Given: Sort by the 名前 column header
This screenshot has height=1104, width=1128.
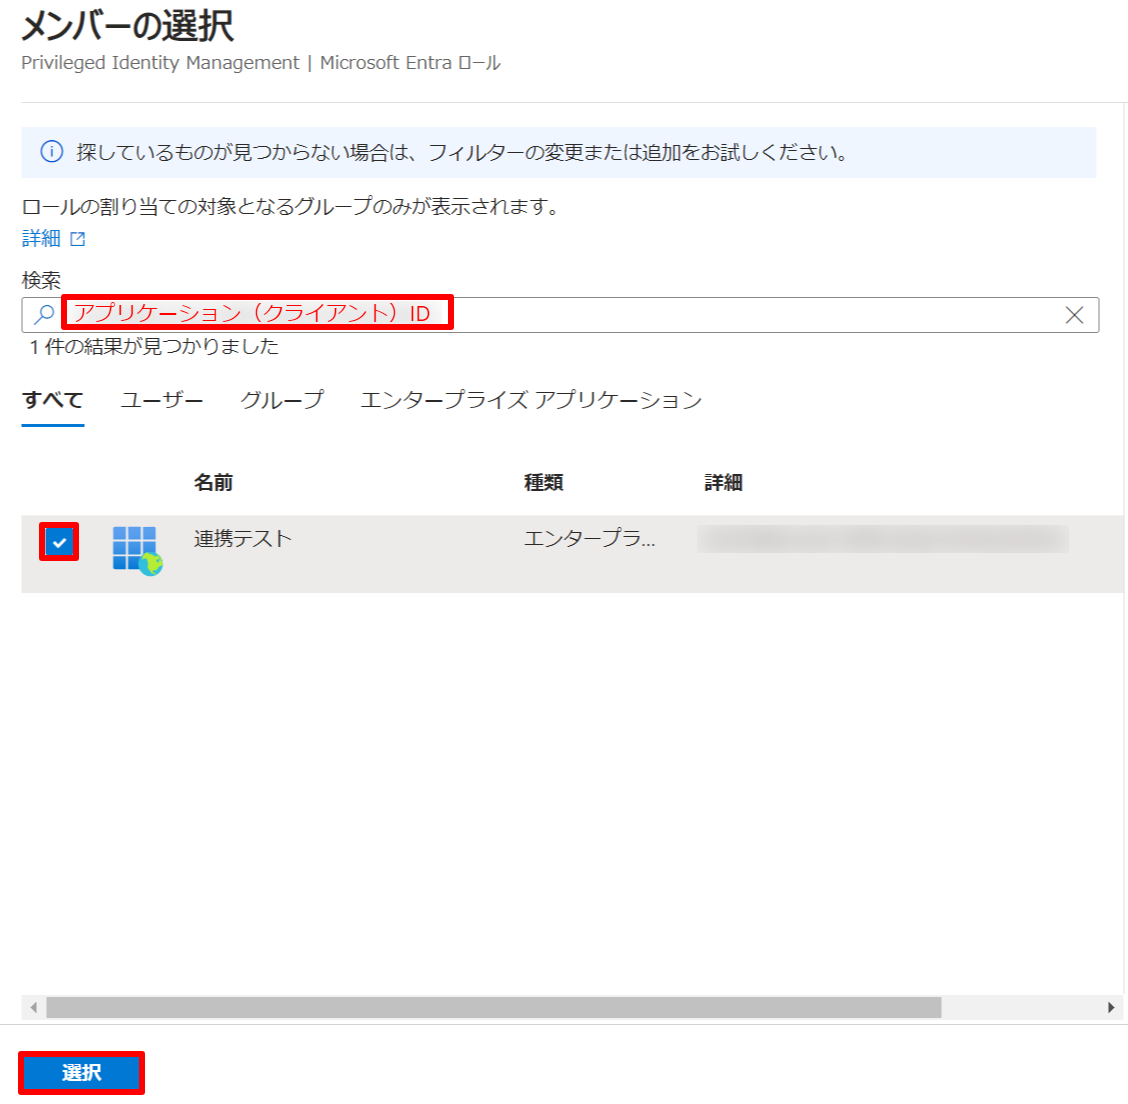Looking at the screenshot, I should pyautogui.click(x=213, y=482).
